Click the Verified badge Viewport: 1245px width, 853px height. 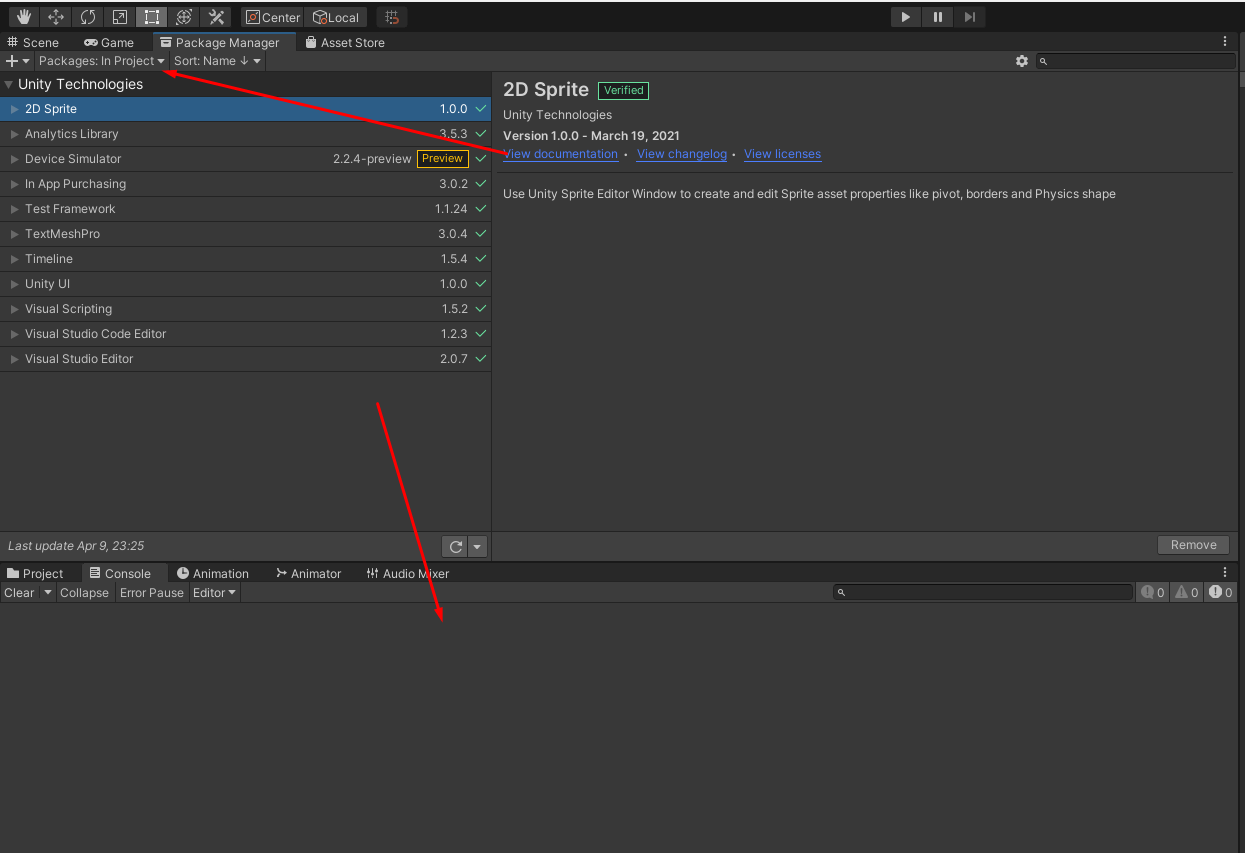pyautogui.click(x=623, y=90)
